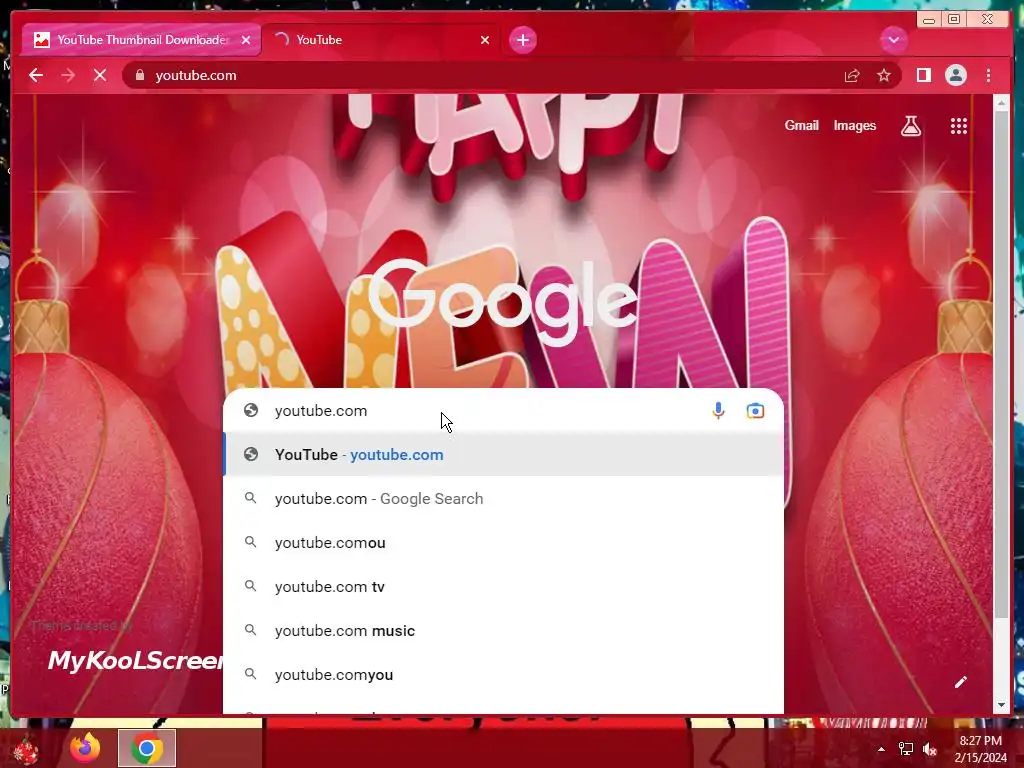The height and width of the screenshot is (768, 1024).
Task: Customize this page with pencil icon
Action: pos(960,682)
